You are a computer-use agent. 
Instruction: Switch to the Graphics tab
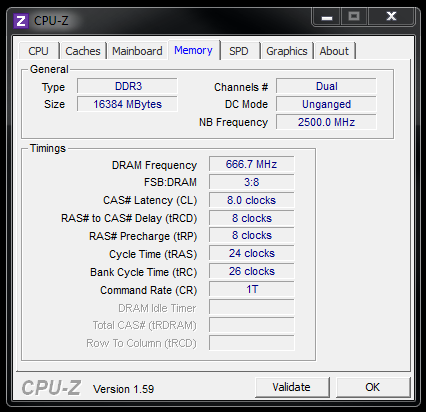(x=287, y=51)
